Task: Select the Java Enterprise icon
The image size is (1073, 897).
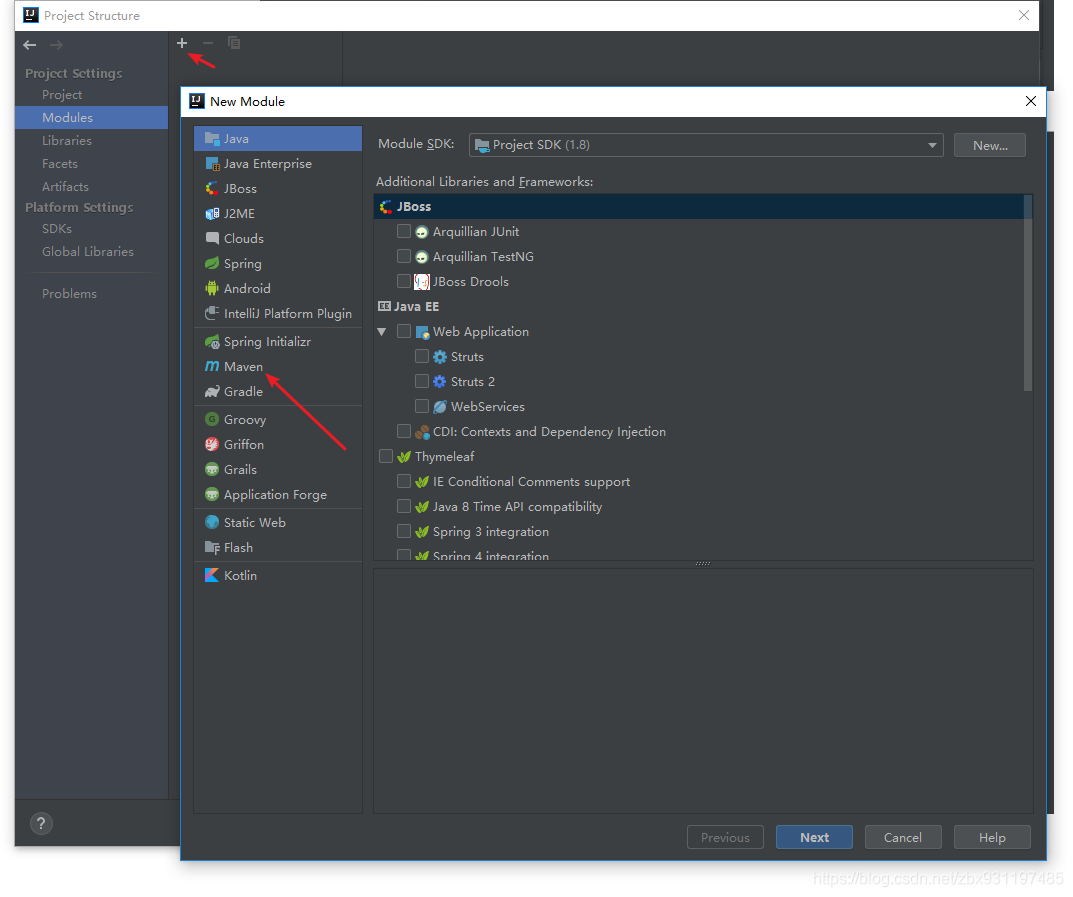Action: coord(212,164)
